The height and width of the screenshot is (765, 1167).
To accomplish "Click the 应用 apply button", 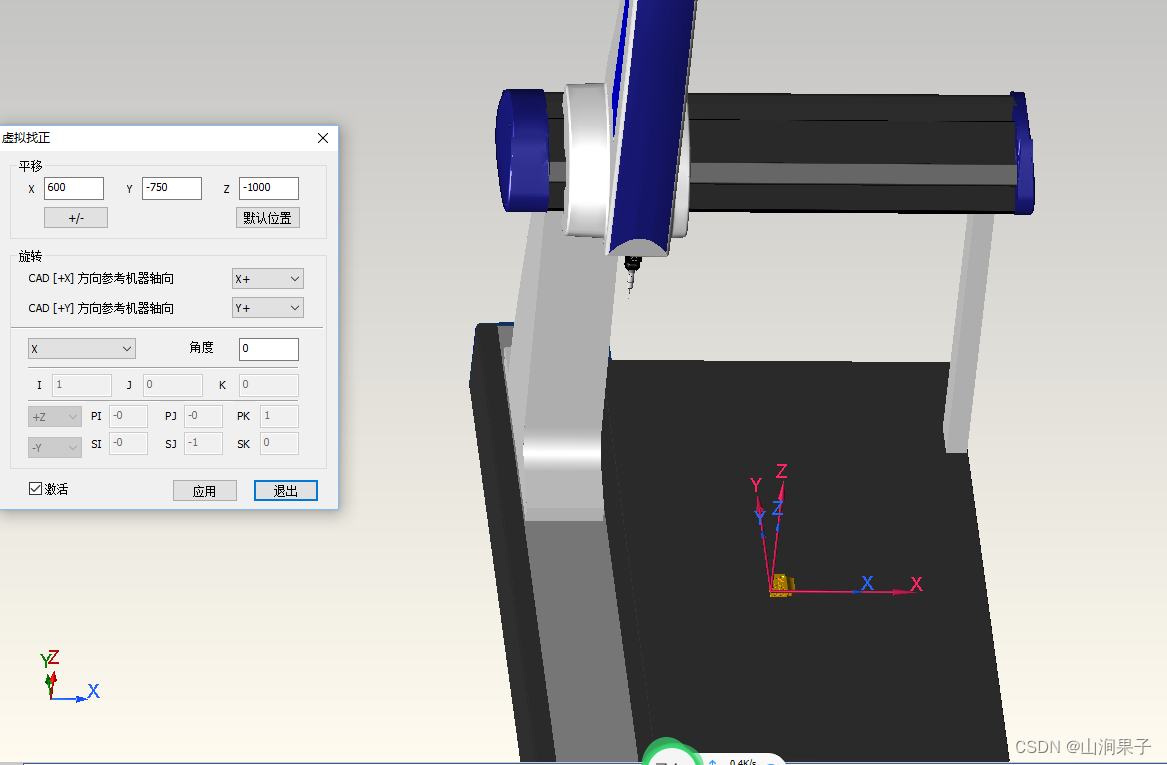I will click(205, 491).
